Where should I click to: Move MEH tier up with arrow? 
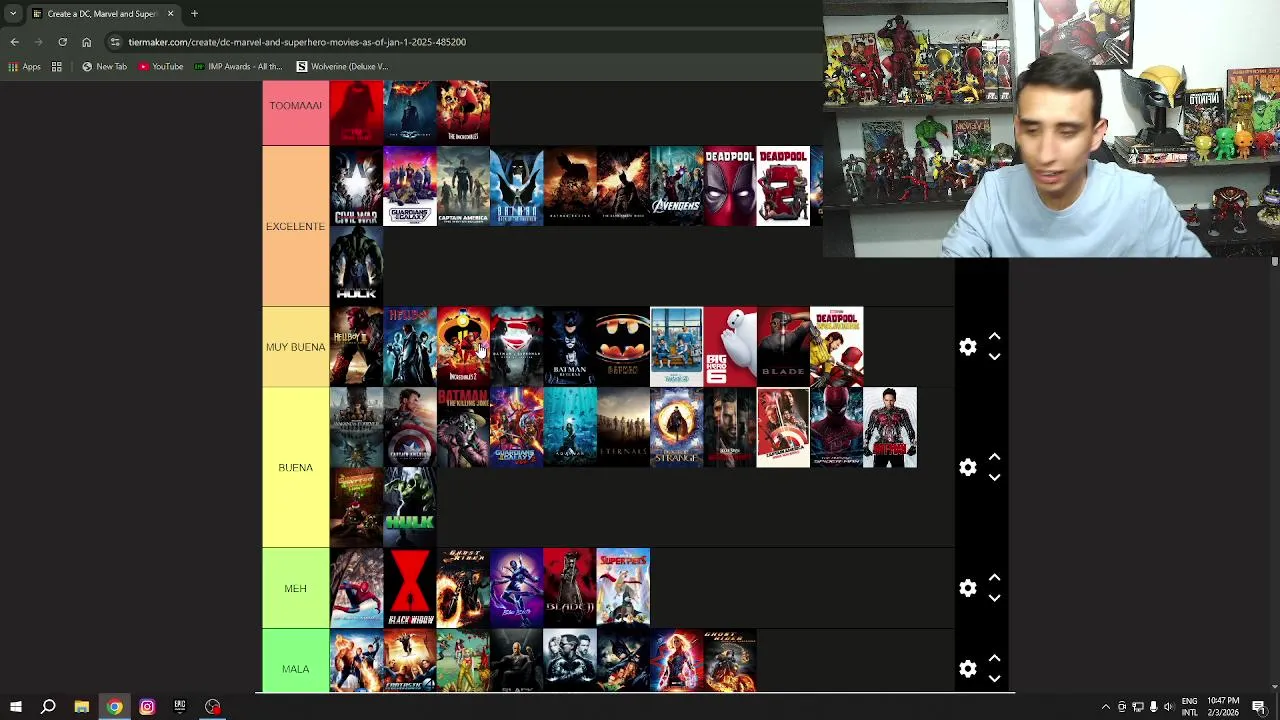(994, 578)
